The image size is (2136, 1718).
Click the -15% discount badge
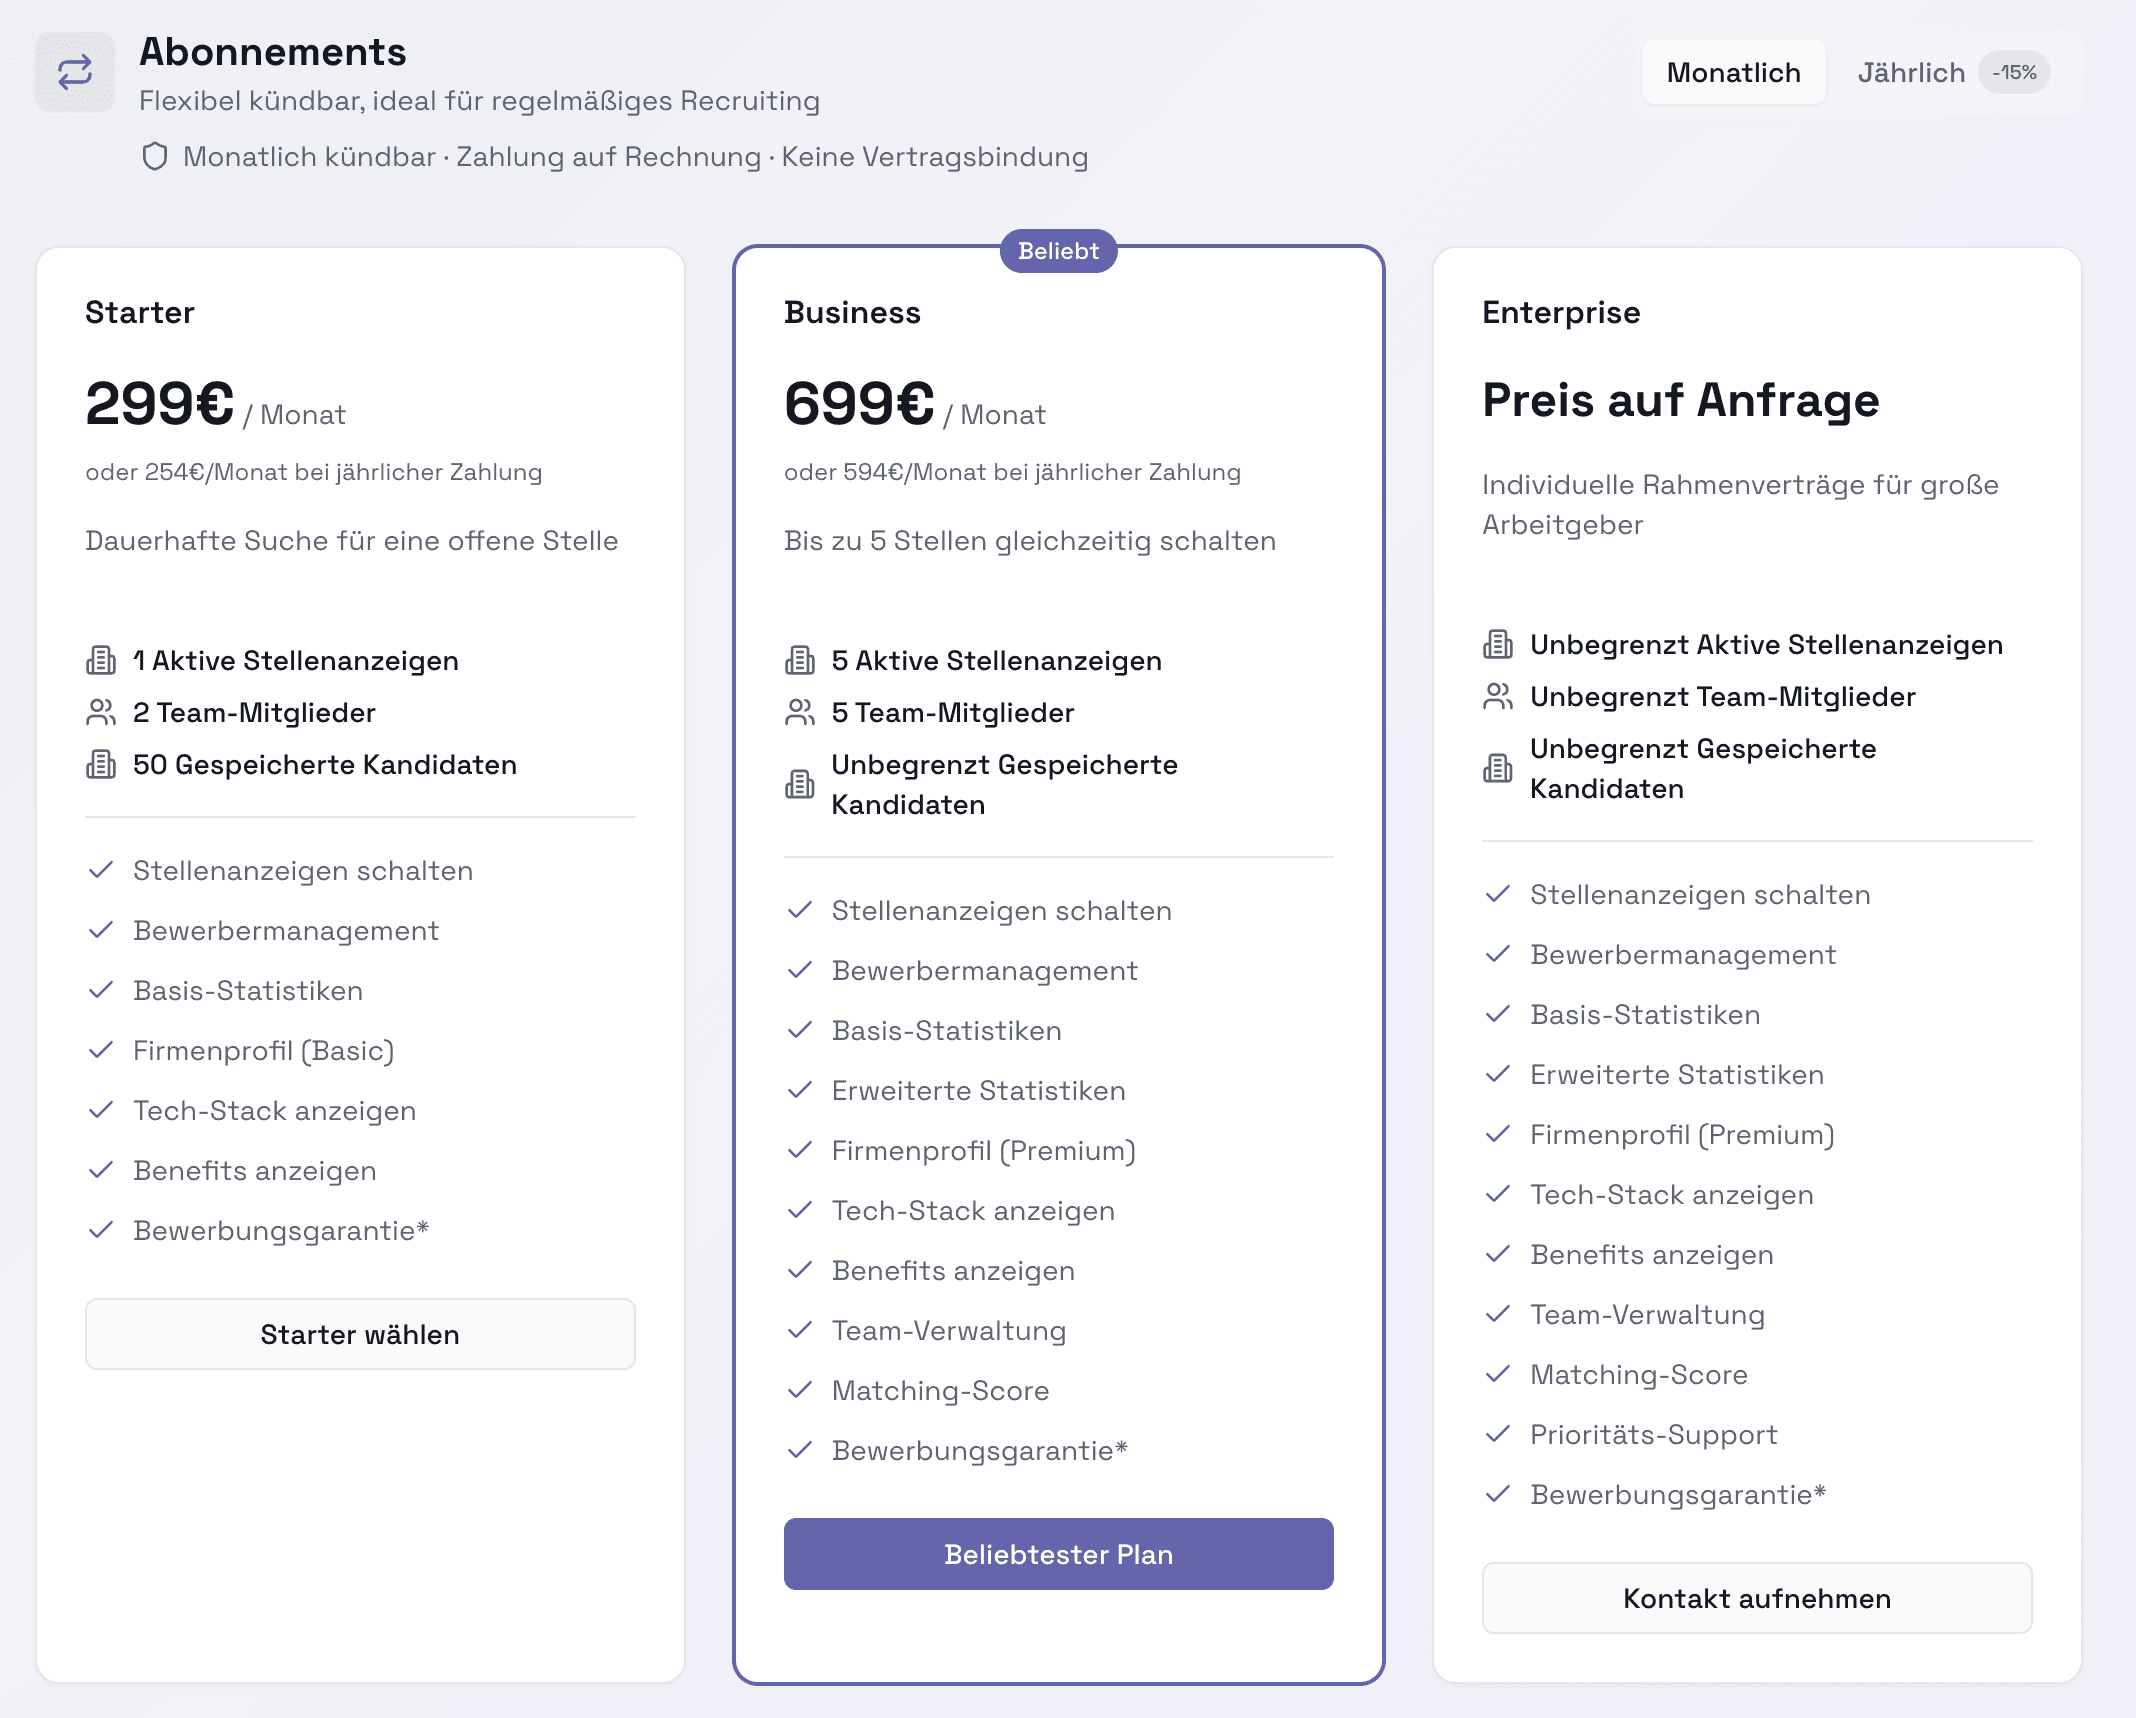click(x=2013, y=71)
